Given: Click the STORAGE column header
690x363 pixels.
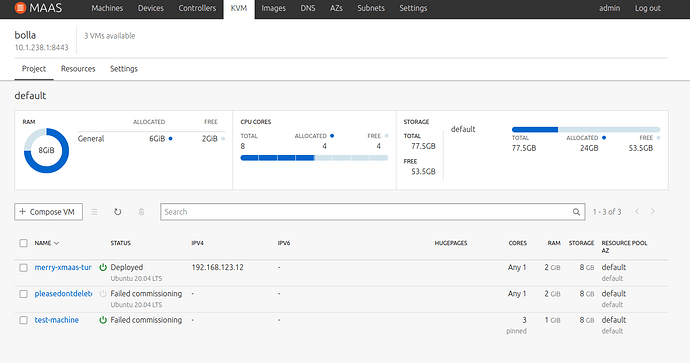Looking at the screenshot, I should 581,243.
